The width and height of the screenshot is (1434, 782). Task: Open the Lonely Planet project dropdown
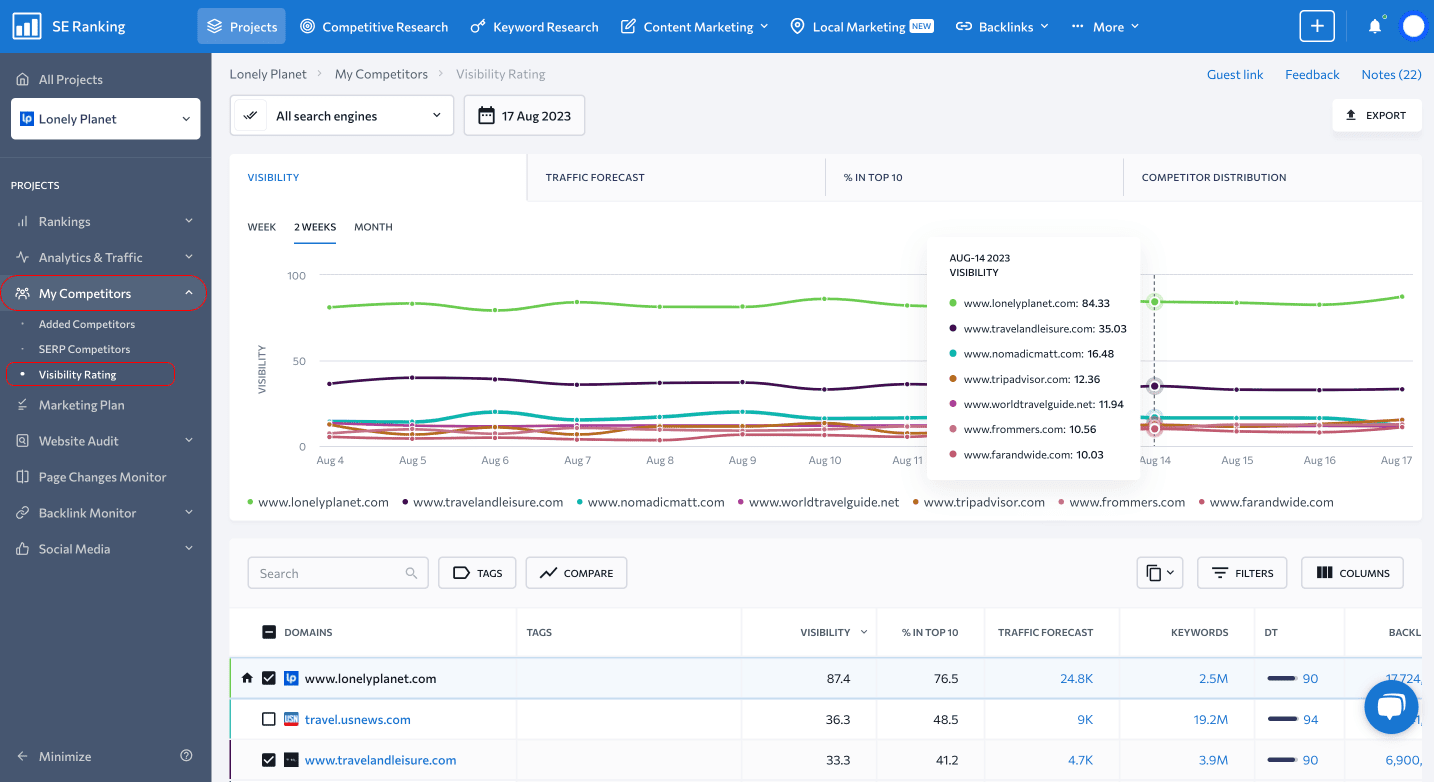(105, 119)
